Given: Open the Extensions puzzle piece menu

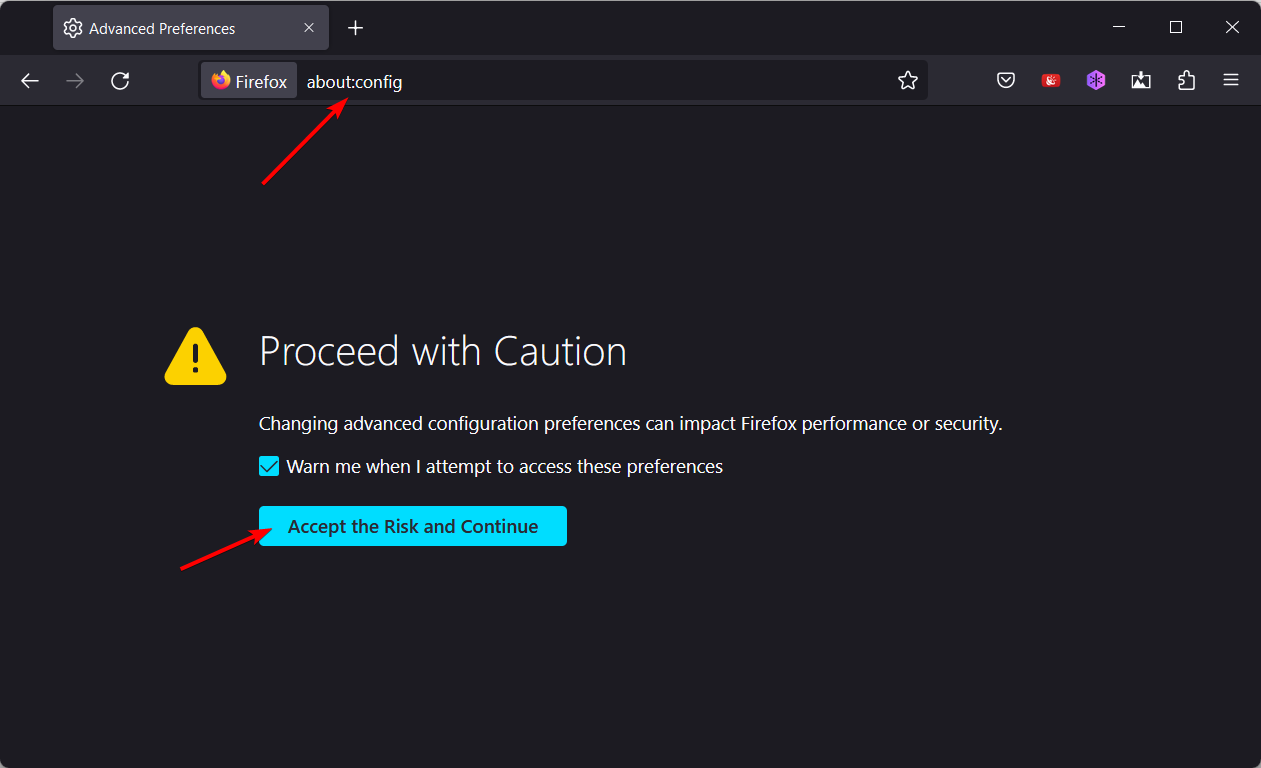Looking at the screenshot, I should click(x=1186, y=81).
